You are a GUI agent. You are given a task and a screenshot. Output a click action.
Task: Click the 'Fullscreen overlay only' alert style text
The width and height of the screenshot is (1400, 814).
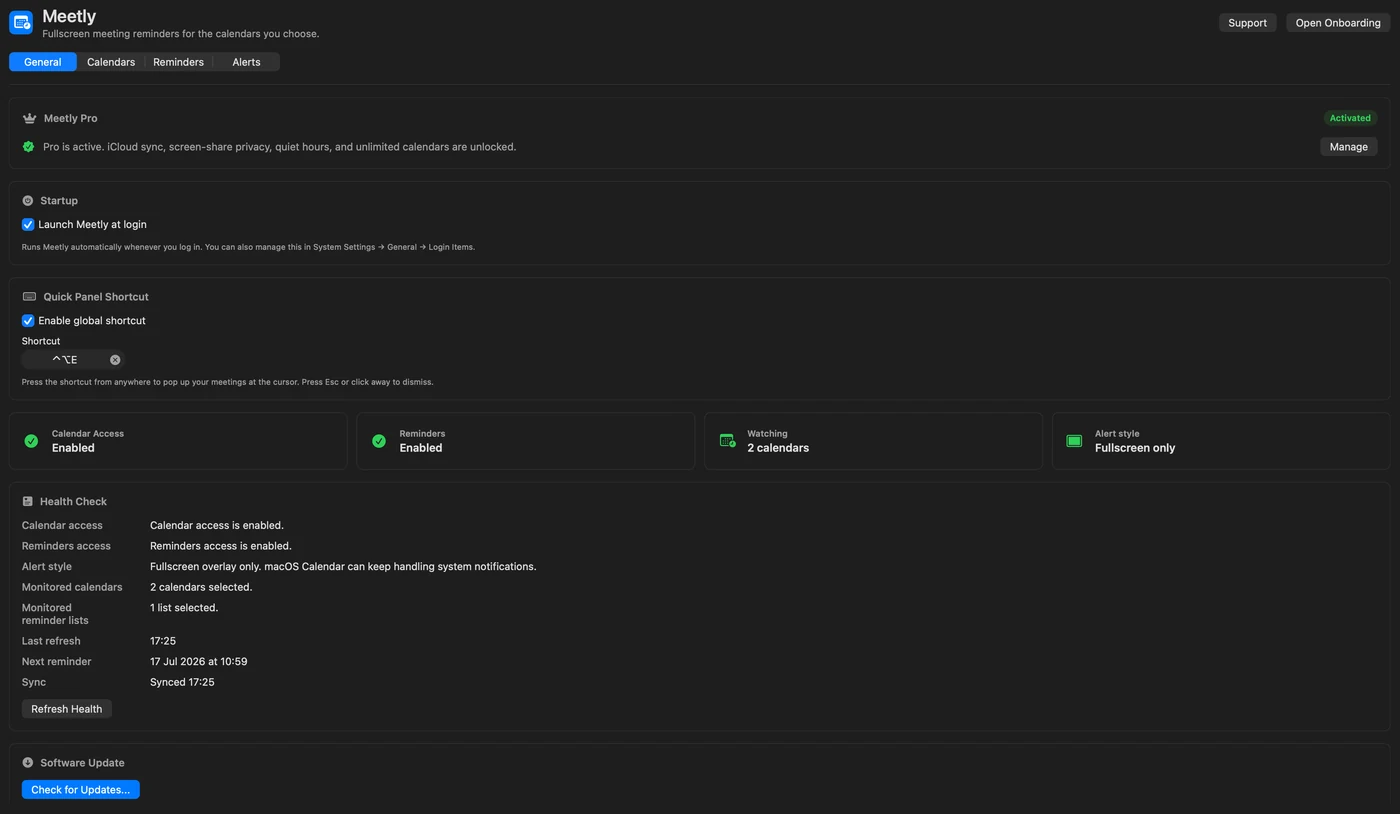click(343, 567)
